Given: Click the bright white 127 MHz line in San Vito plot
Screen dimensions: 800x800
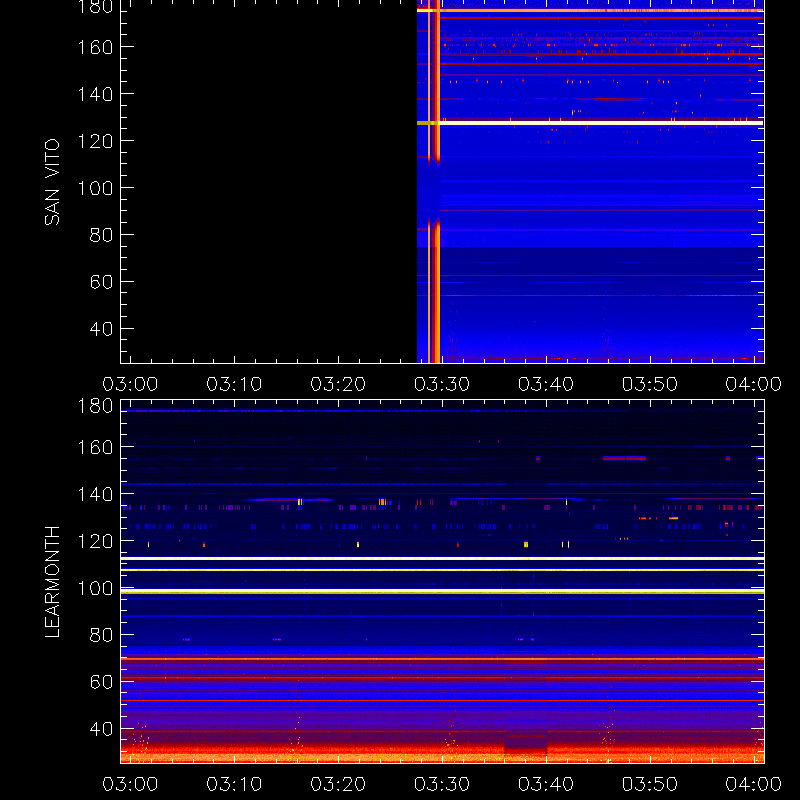Looking at the screenshot, I should coord(590,123).
